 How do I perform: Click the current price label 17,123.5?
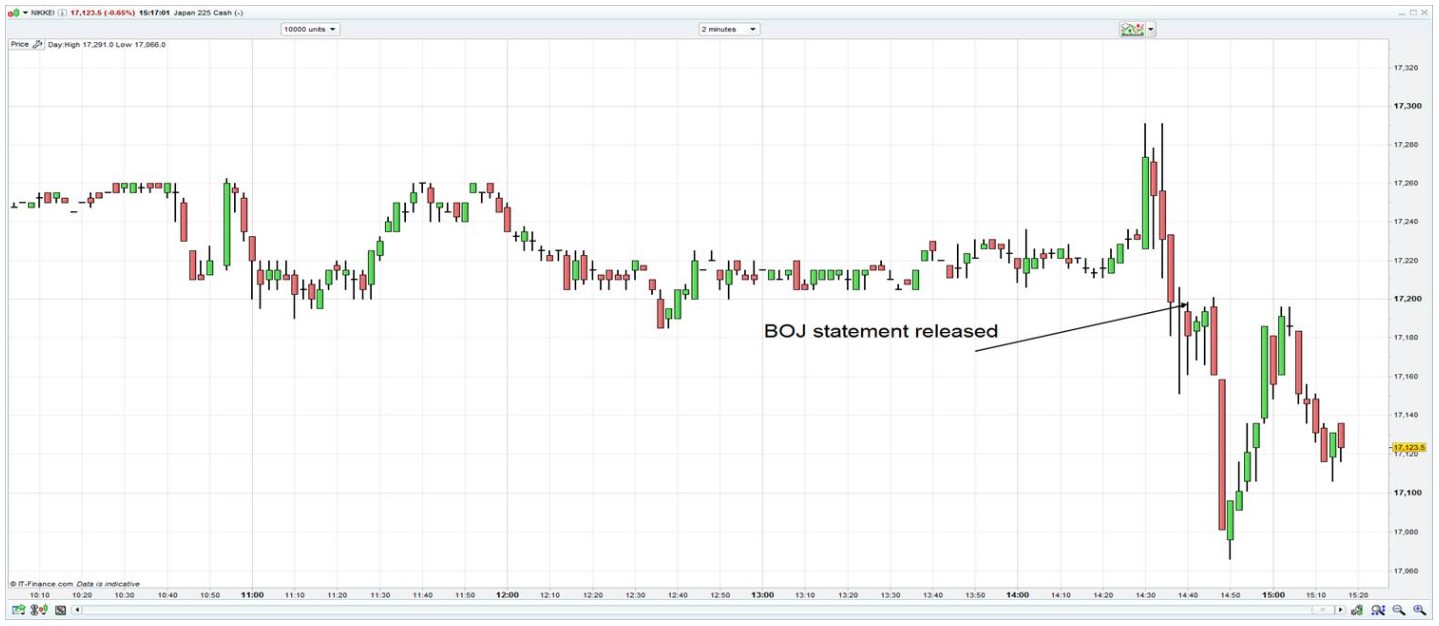coord(1409,447)
